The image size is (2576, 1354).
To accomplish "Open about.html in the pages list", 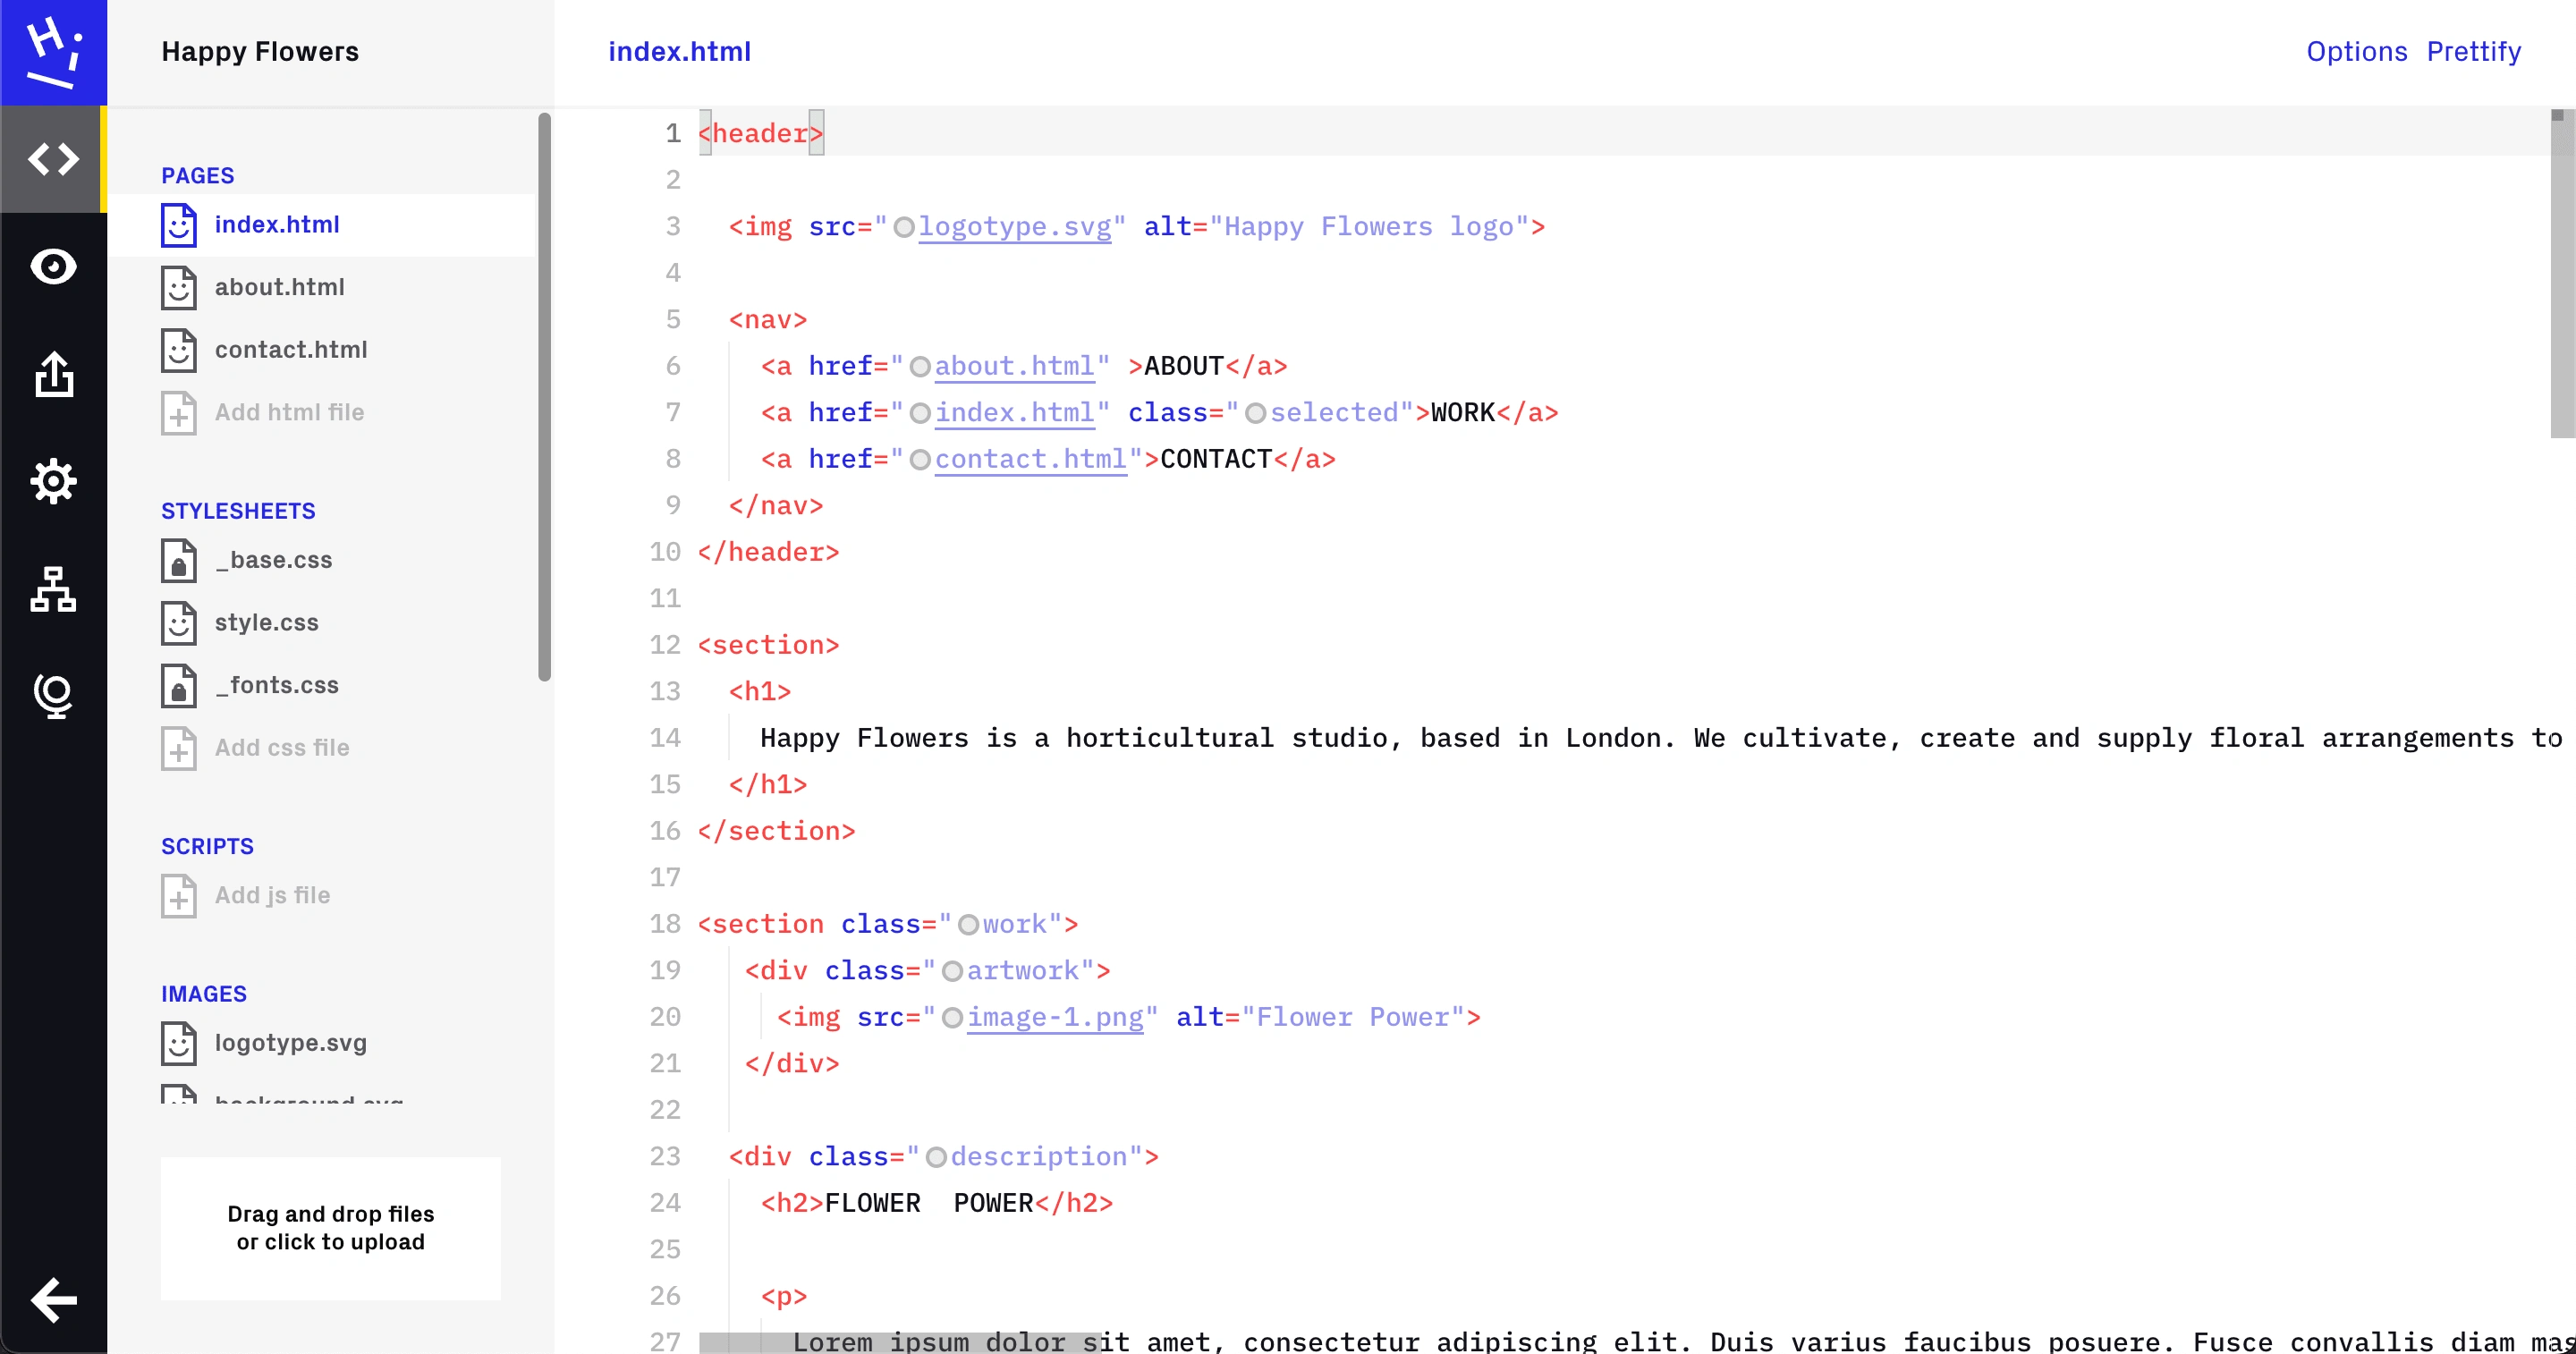I will [279, 286].
